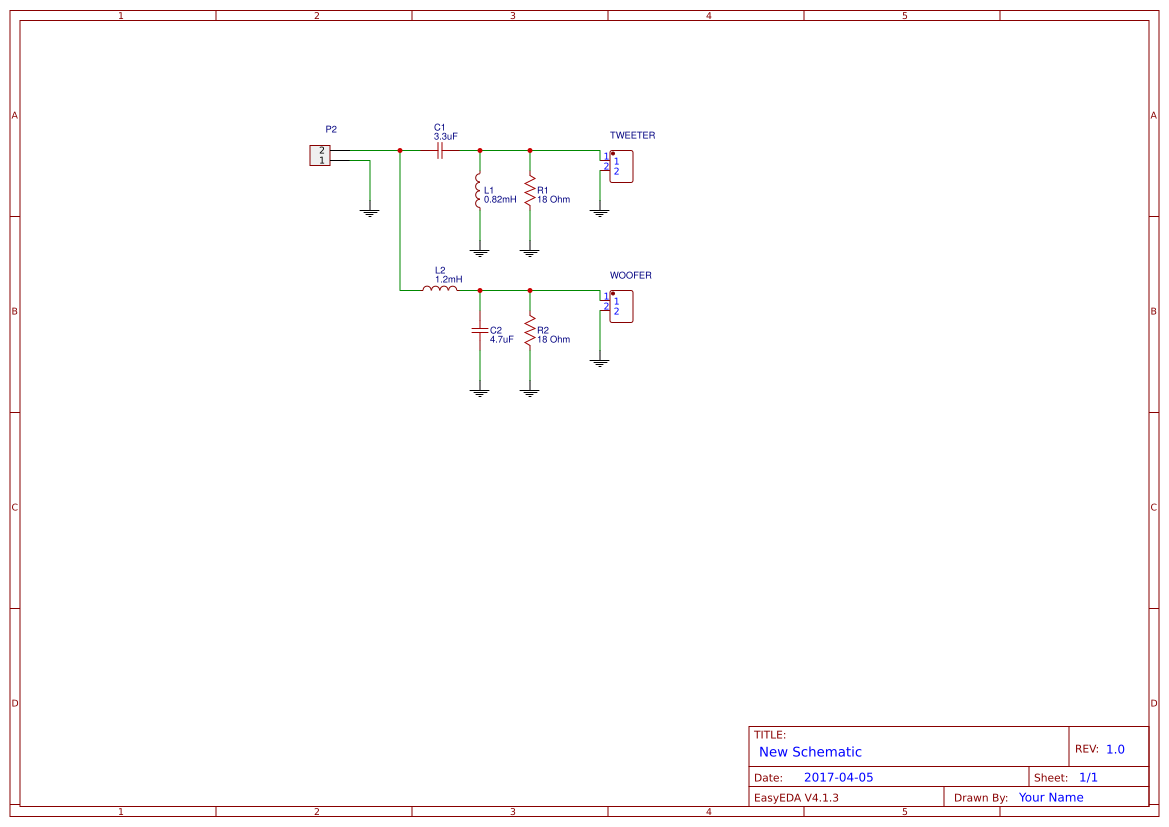Screen dimensions: 1169x827
Task: Click the 'Your Name' drawn-by text
Action: point(1049,797)
